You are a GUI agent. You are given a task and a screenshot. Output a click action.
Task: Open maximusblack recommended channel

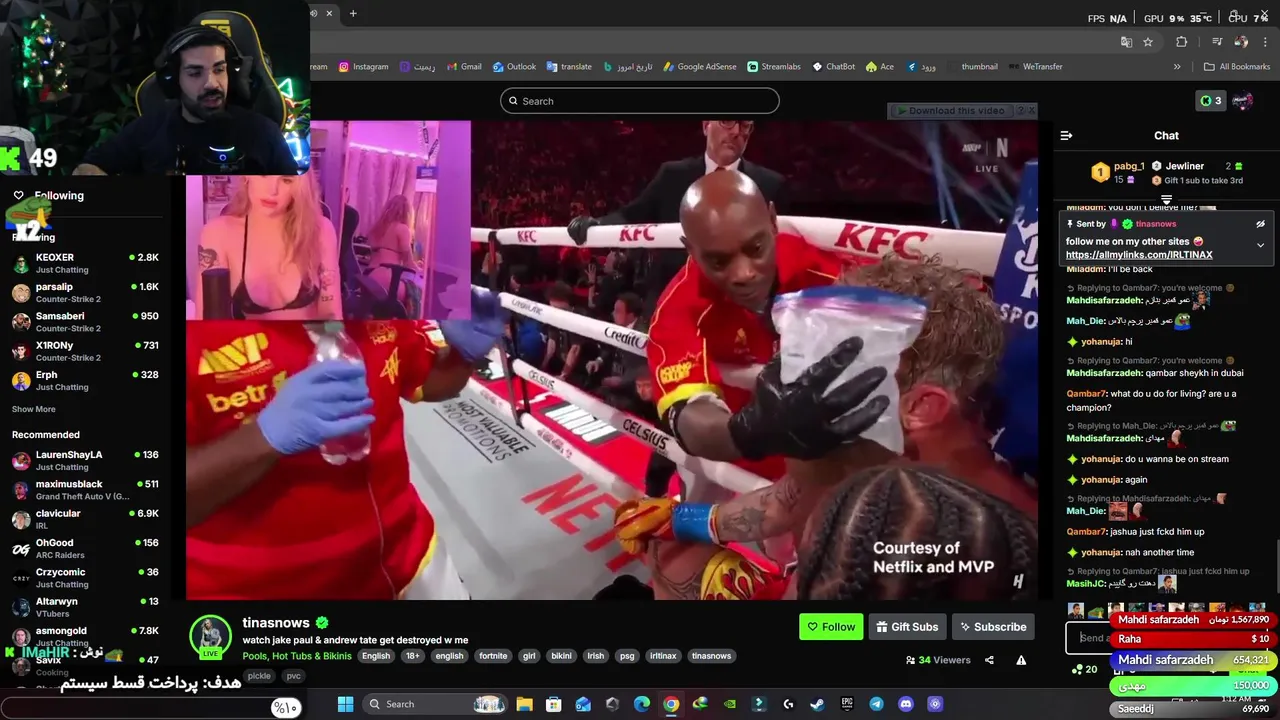85,490
